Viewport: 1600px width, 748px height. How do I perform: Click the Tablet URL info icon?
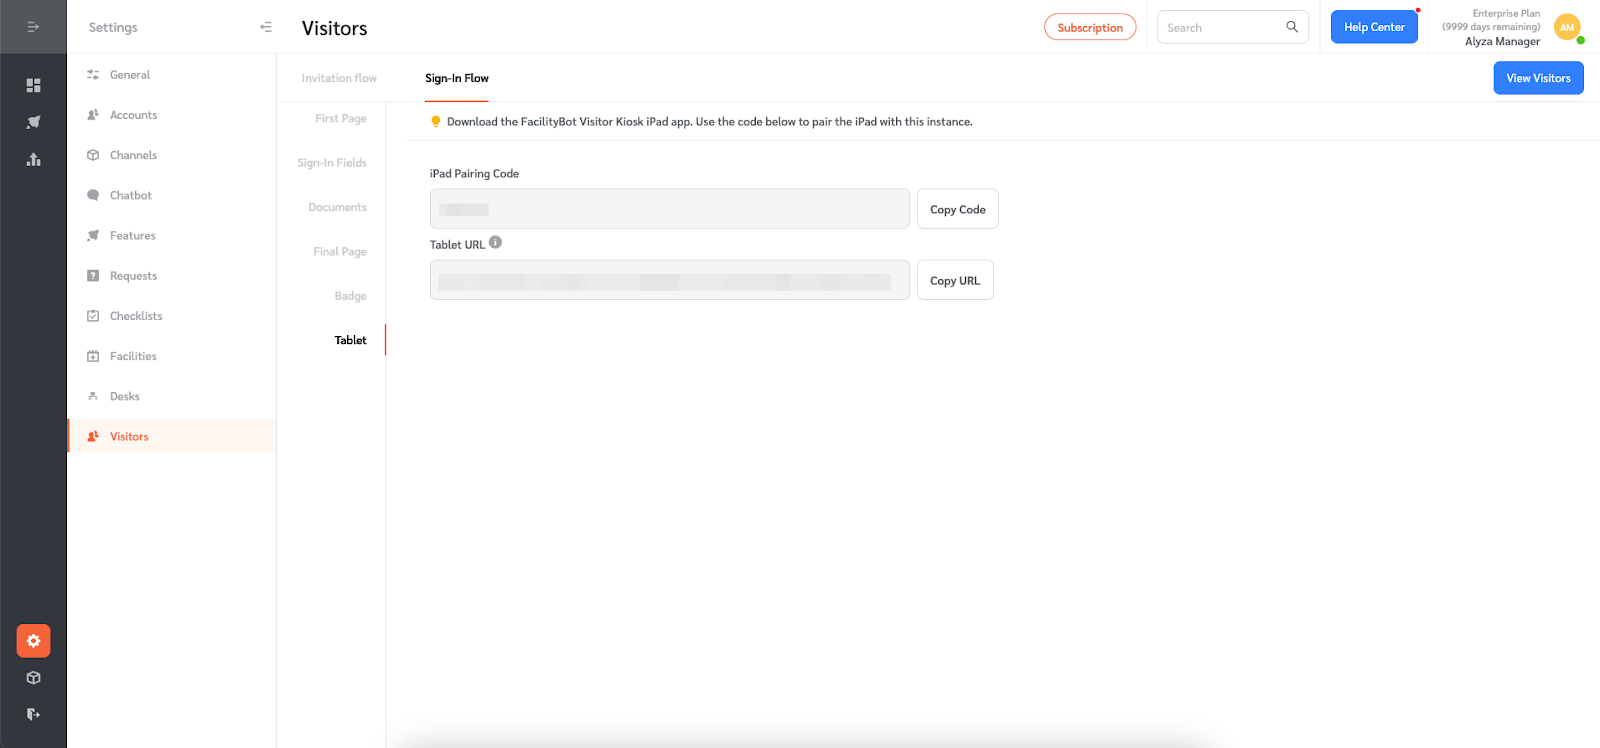(495, 242)
